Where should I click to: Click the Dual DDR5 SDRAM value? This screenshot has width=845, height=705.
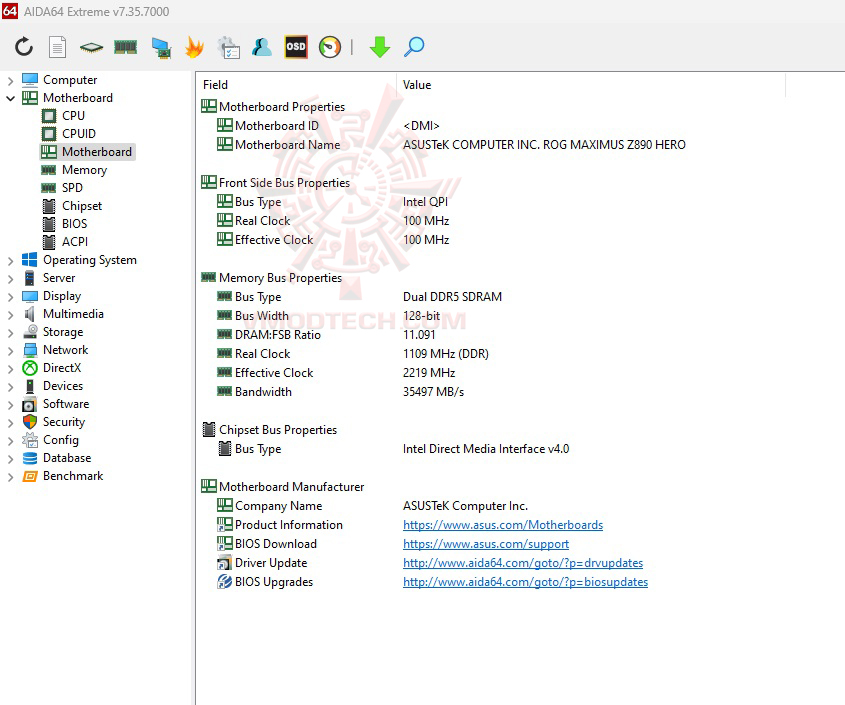[x=452, y=297]
